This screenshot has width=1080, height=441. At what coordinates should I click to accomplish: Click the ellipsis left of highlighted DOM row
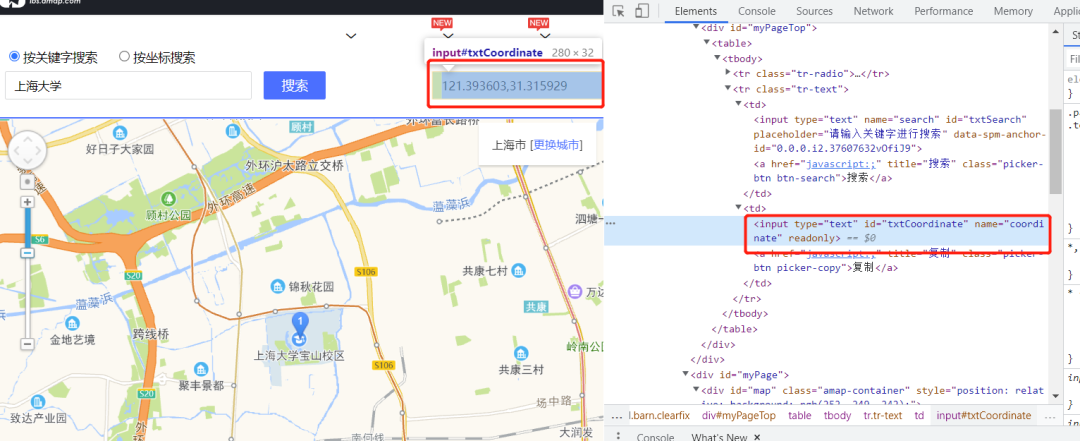click(x=610, y=223)
